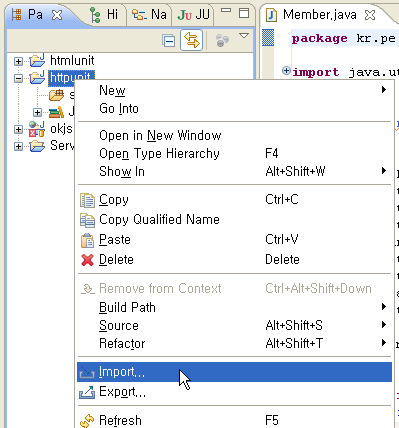Select the Member.java editor tab

(319, 15)
